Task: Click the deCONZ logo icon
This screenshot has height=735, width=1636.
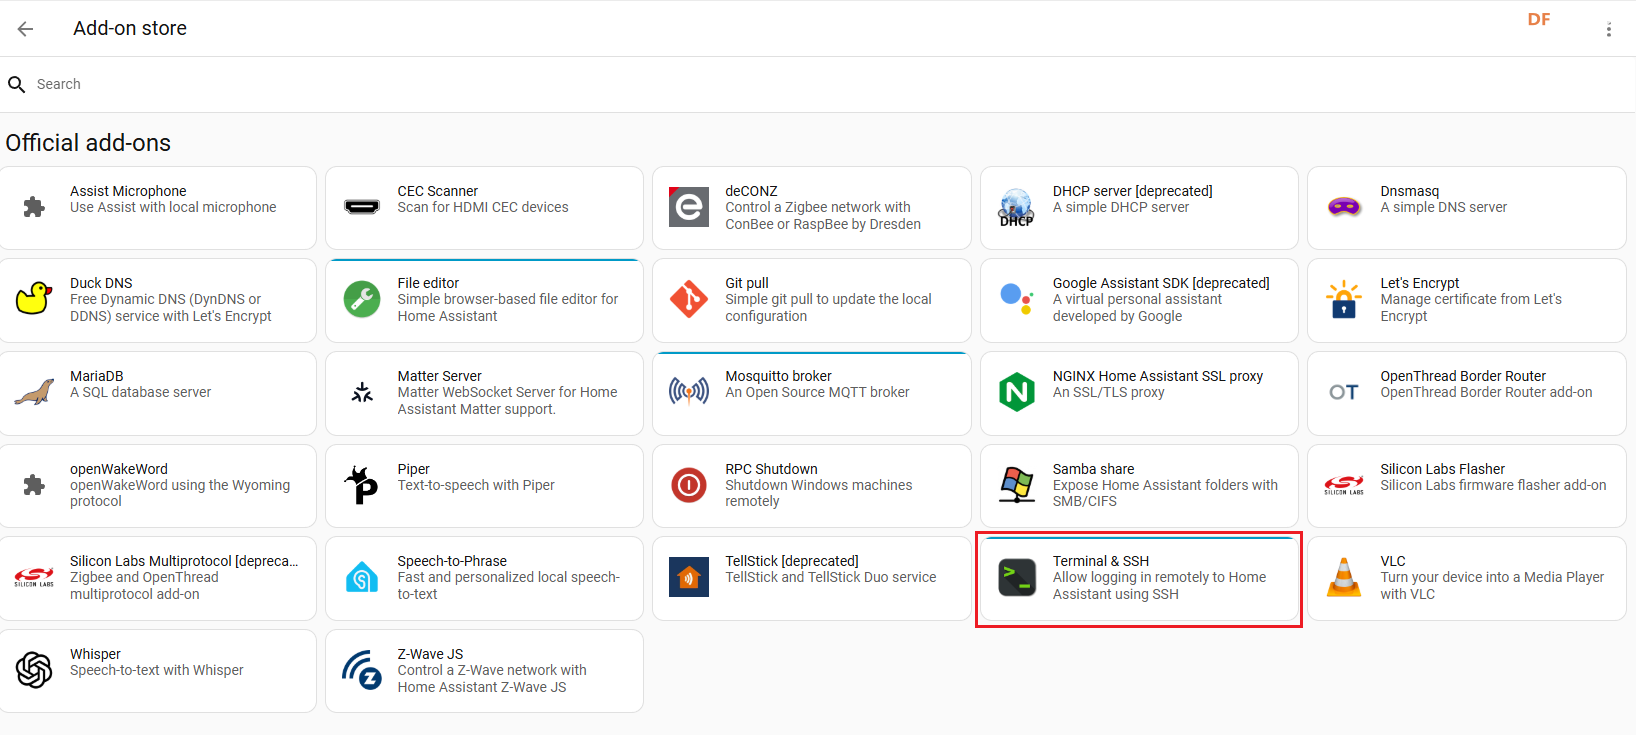Action: [x=689, y=207]
